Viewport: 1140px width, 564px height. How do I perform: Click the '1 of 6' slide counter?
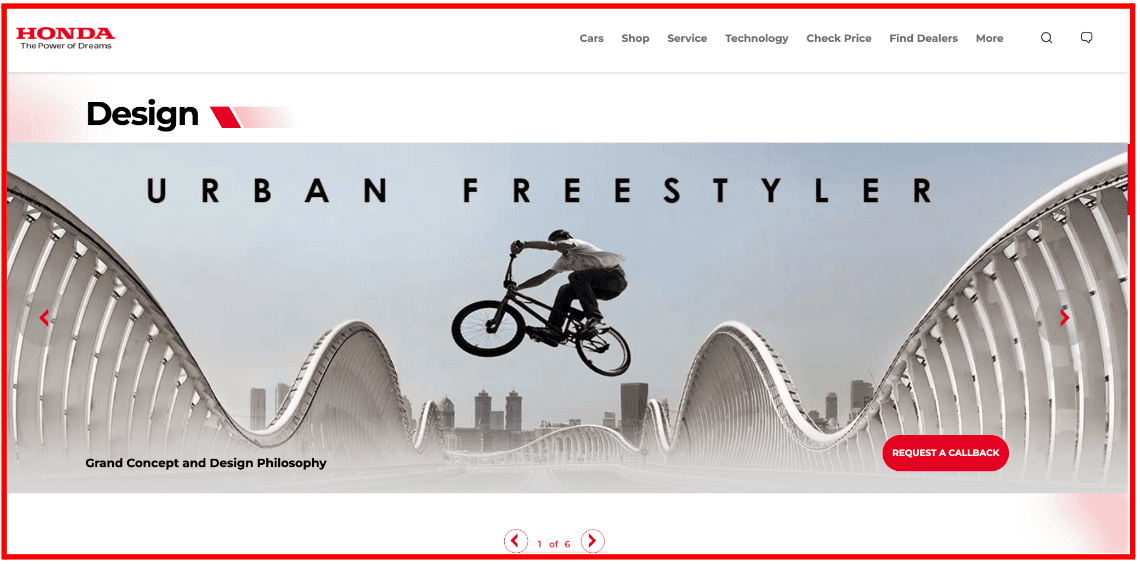pyautogui.click(x=553, y=544)
